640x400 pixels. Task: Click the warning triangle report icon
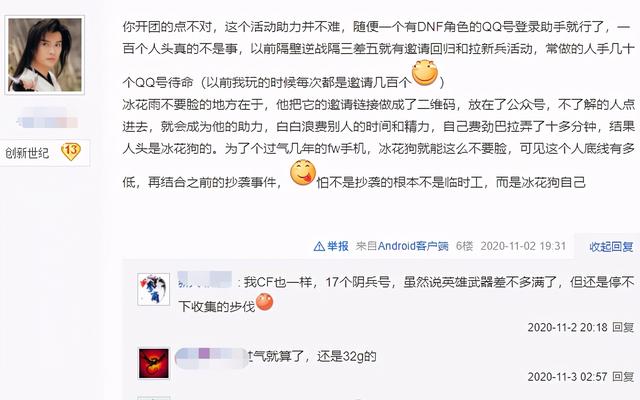319,246
